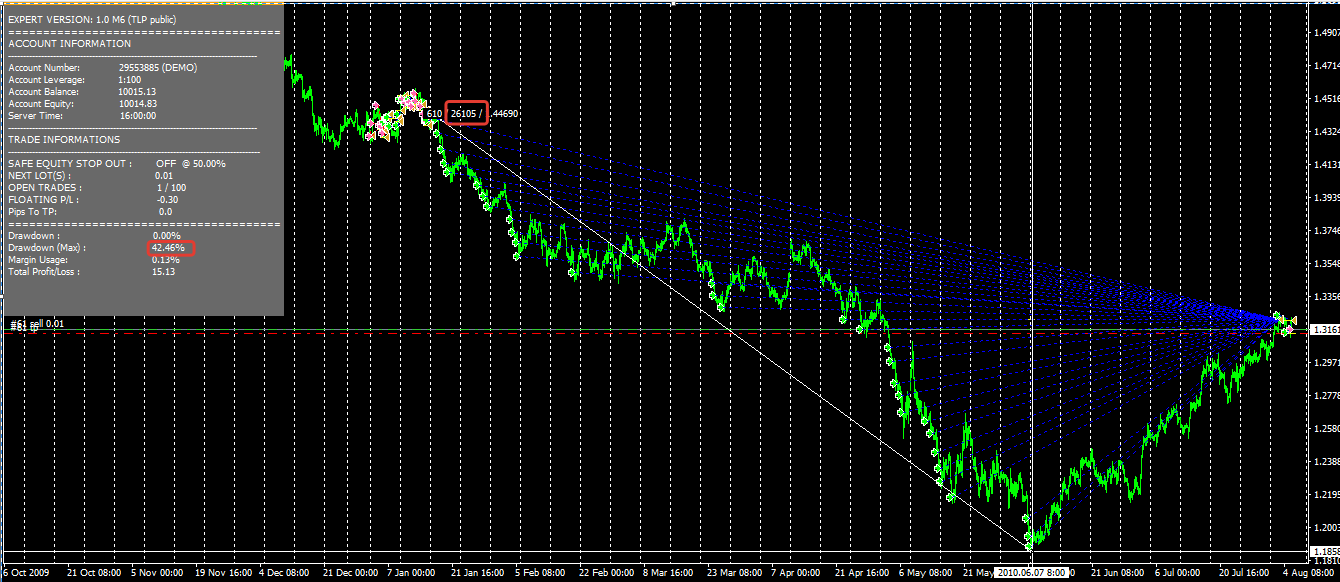Click the 1.2971 price axis label
This screenshot has width=1340, height=582.
coord(1325,363)
